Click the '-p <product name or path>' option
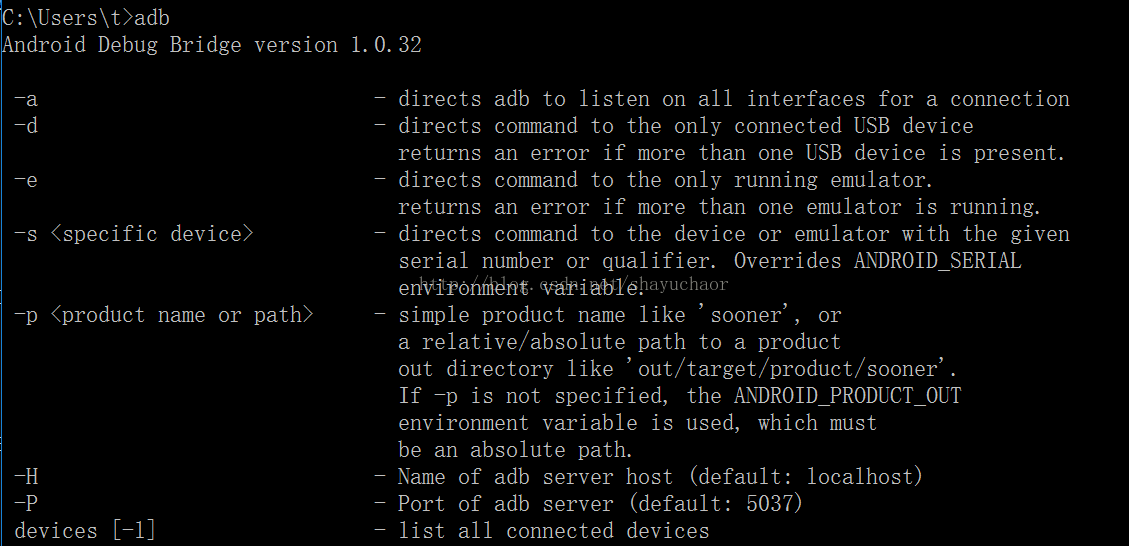This screenshot has height=546, width=1129. pos(164,315)
